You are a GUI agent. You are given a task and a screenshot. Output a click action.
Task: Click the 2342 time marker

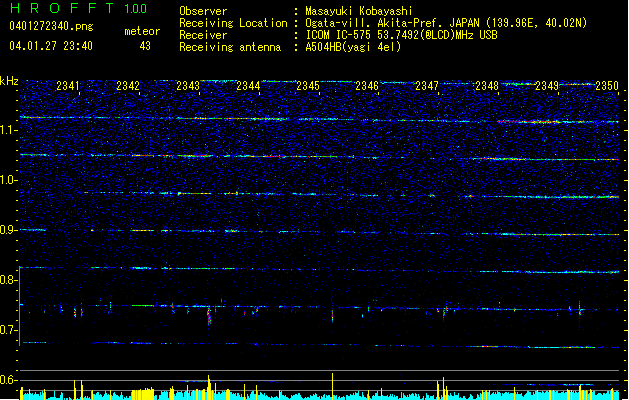[x=128, y=85]
